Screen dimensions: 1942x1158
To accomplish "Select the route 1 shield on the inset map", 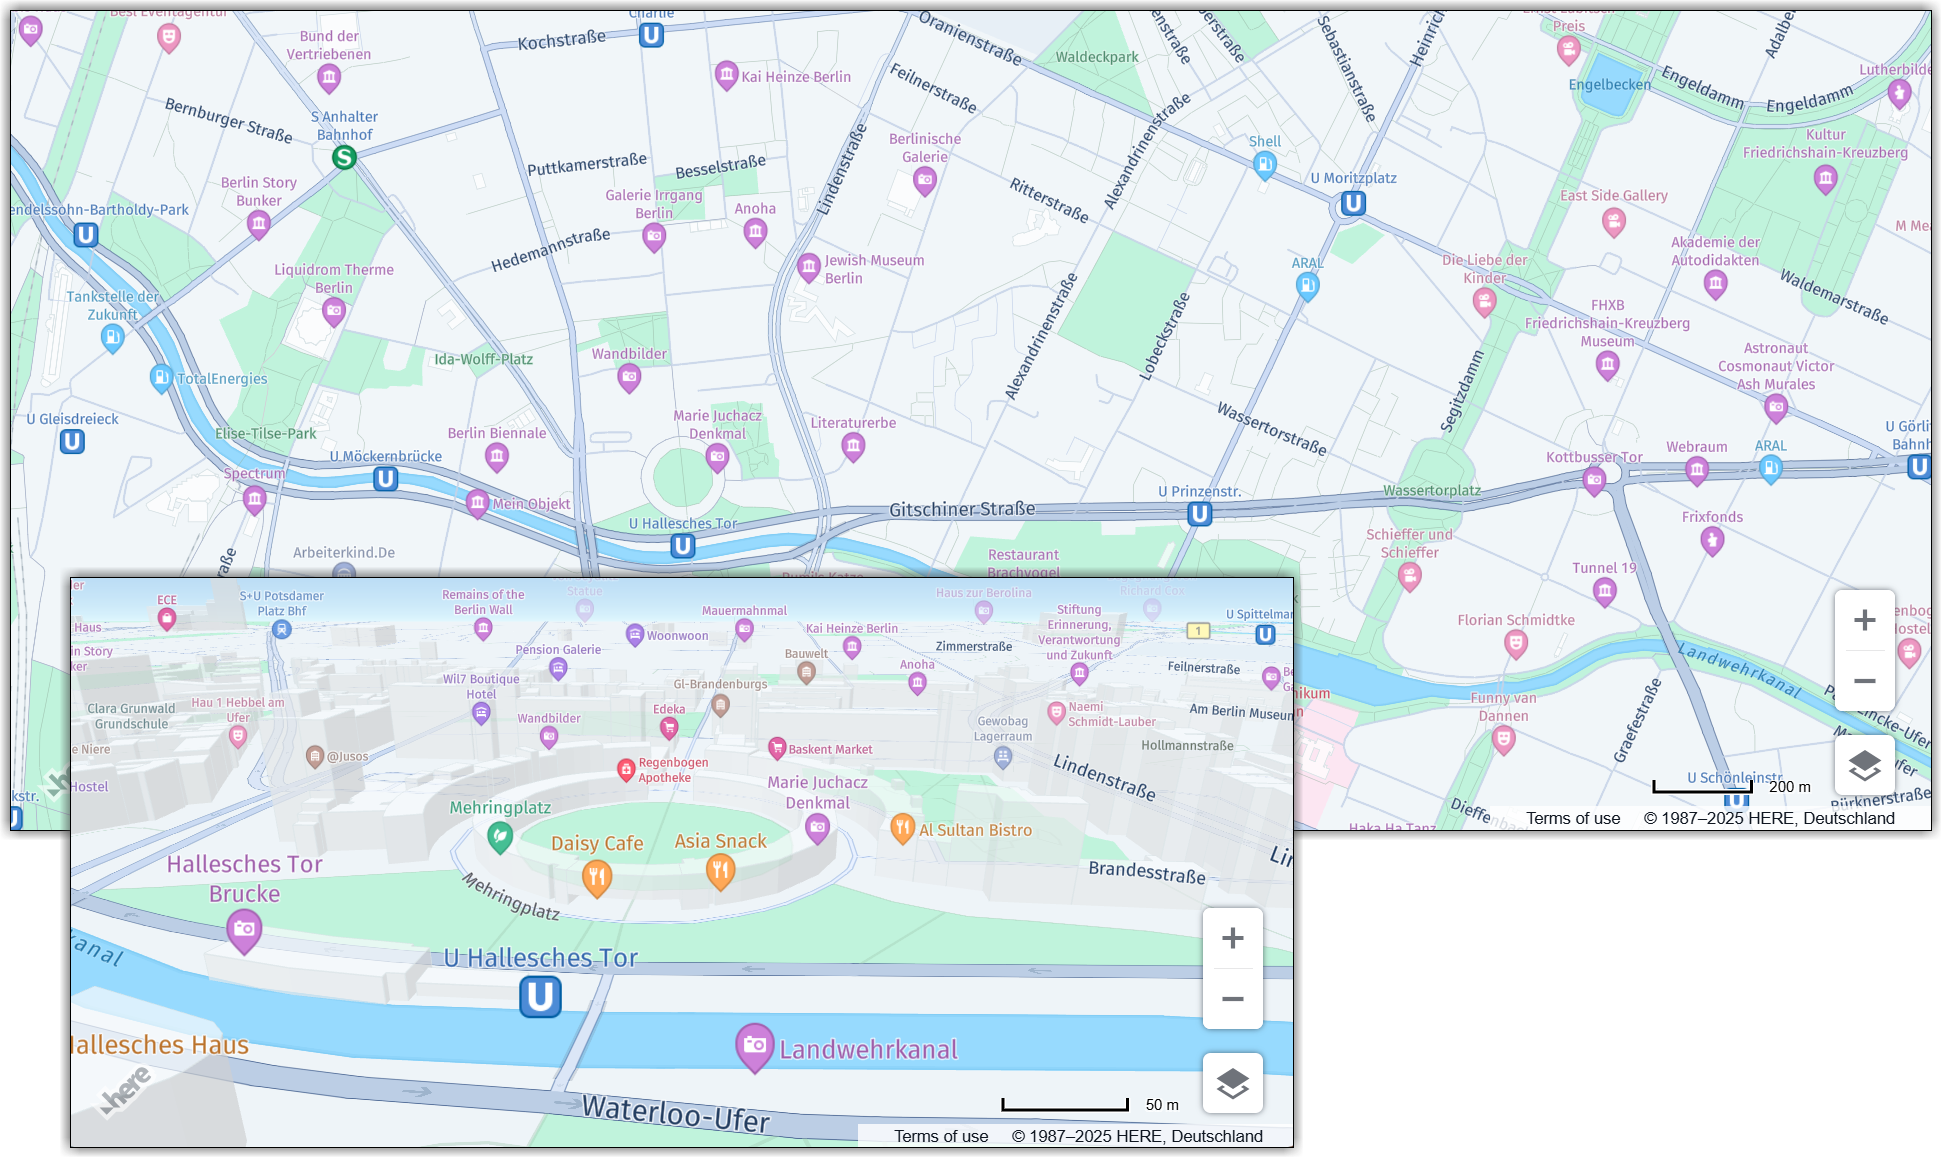I will tap(1199, 630).
